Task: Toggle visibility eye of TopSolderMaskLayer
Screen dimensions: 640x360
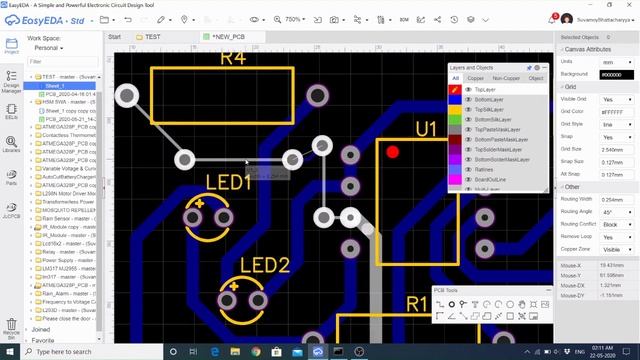Action: click(468, 149)
